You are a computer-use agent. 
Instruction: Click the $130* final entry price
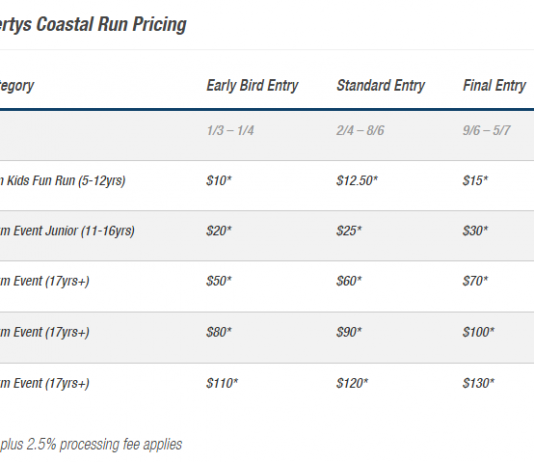[x=478, y=383]
